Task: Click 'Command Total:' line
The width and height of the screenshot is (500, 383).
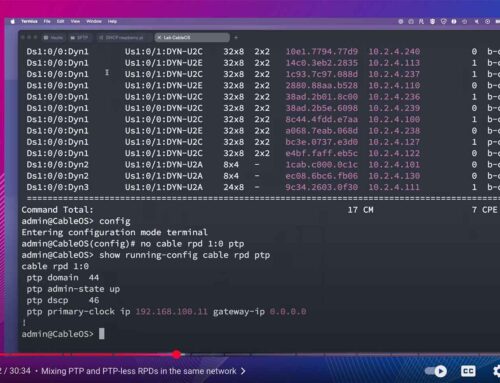Action: tap(57, 210)
